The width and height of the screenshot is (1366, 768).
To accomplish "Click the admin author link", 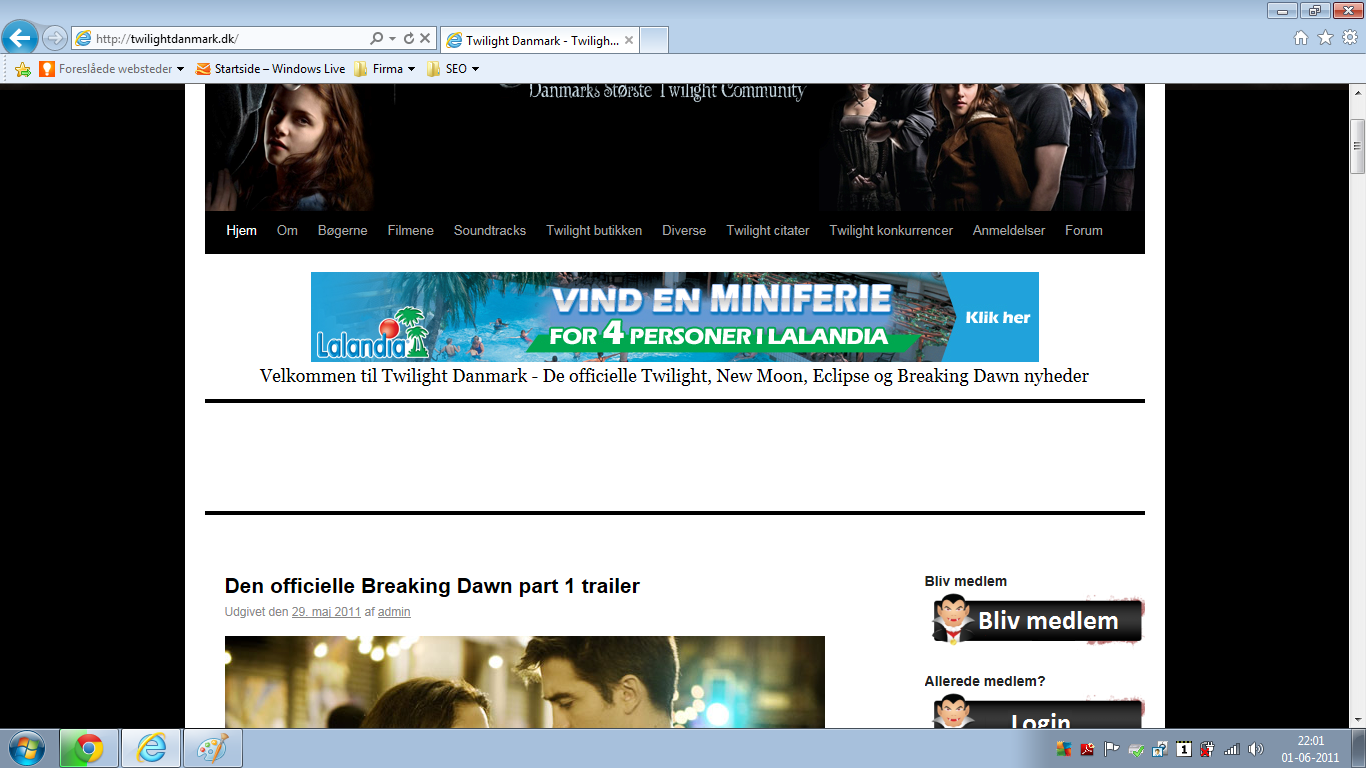I will (x=394, y=612).
